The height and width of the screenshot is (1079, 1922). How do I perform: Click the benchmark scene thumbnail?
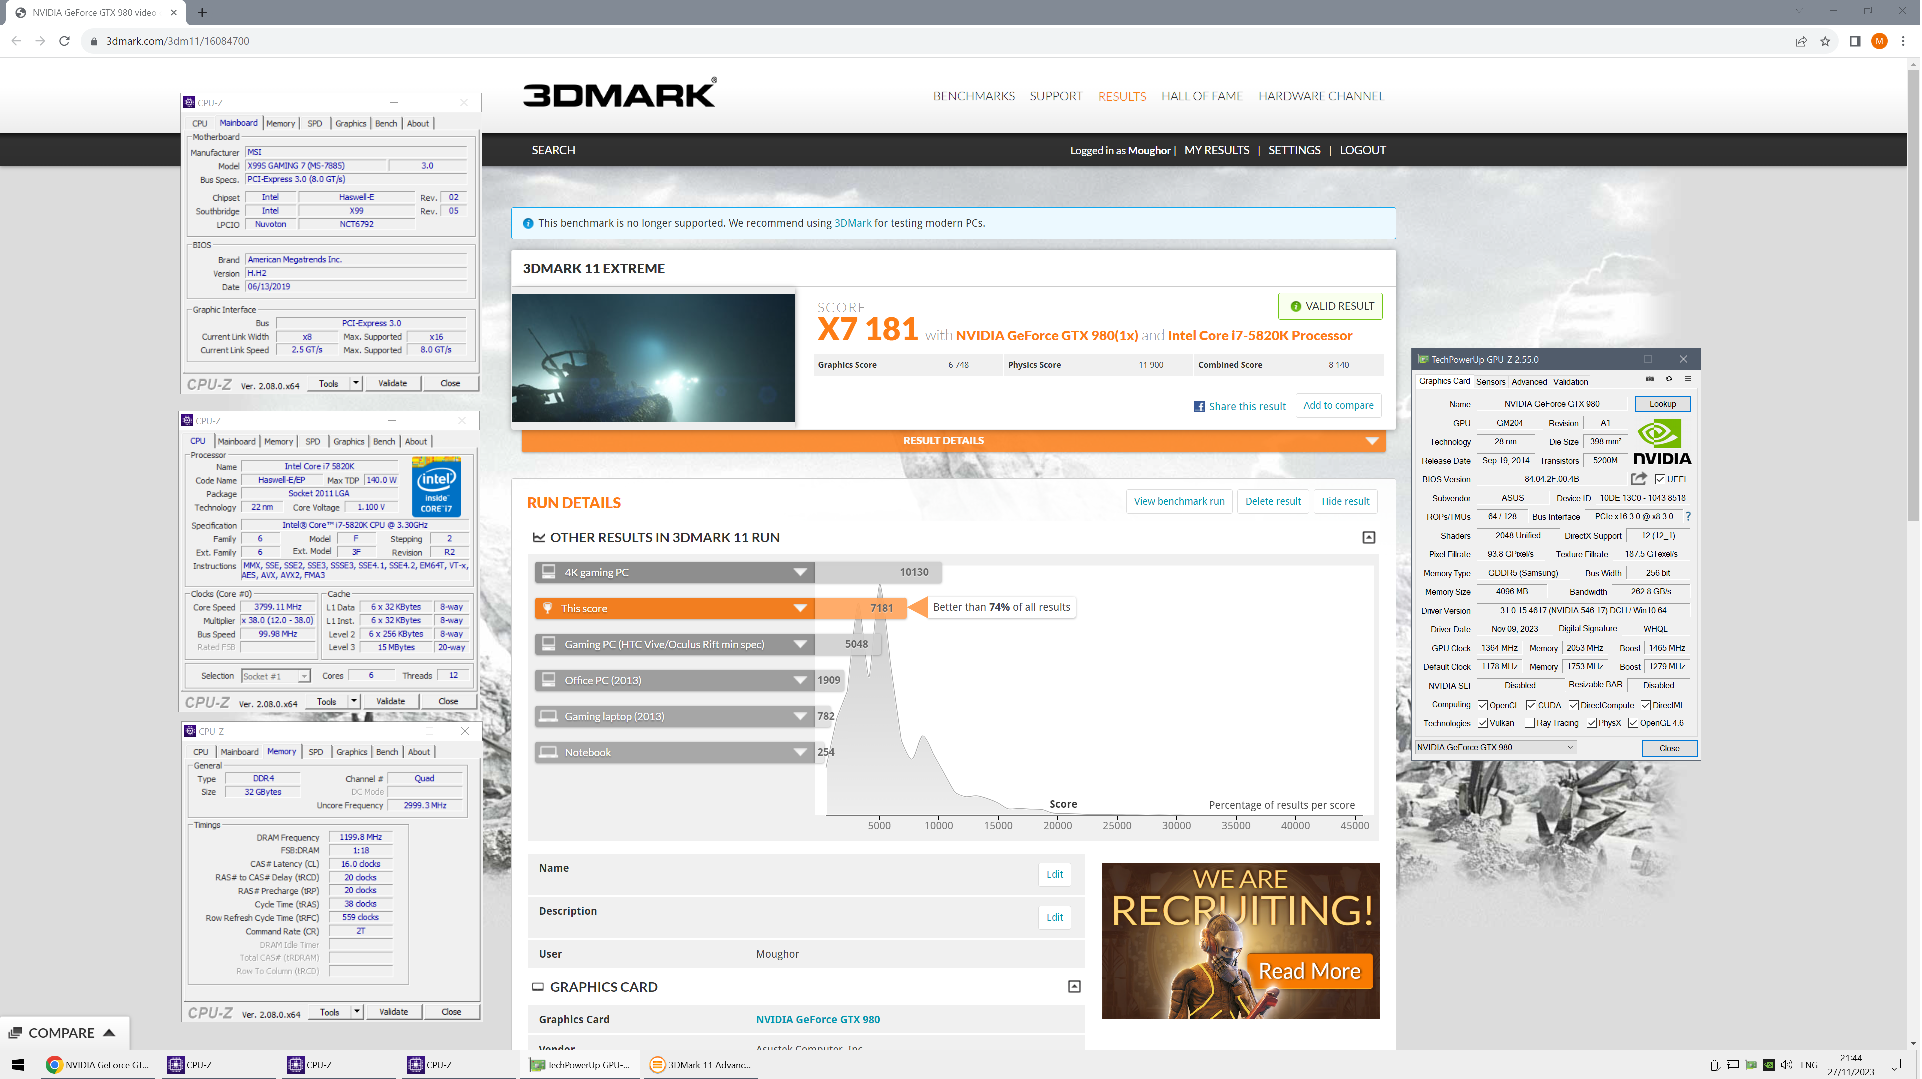[653, 358]
